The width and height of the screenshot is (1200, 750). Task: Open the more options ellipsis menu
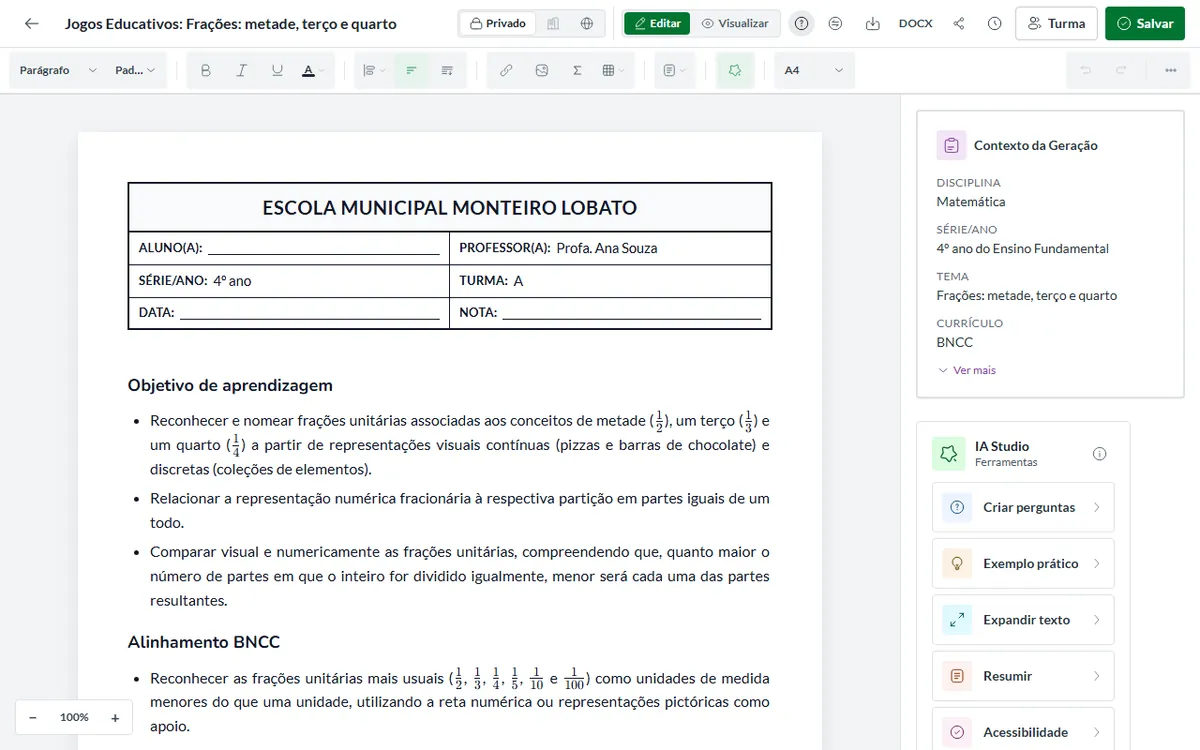pos(1170,70)
